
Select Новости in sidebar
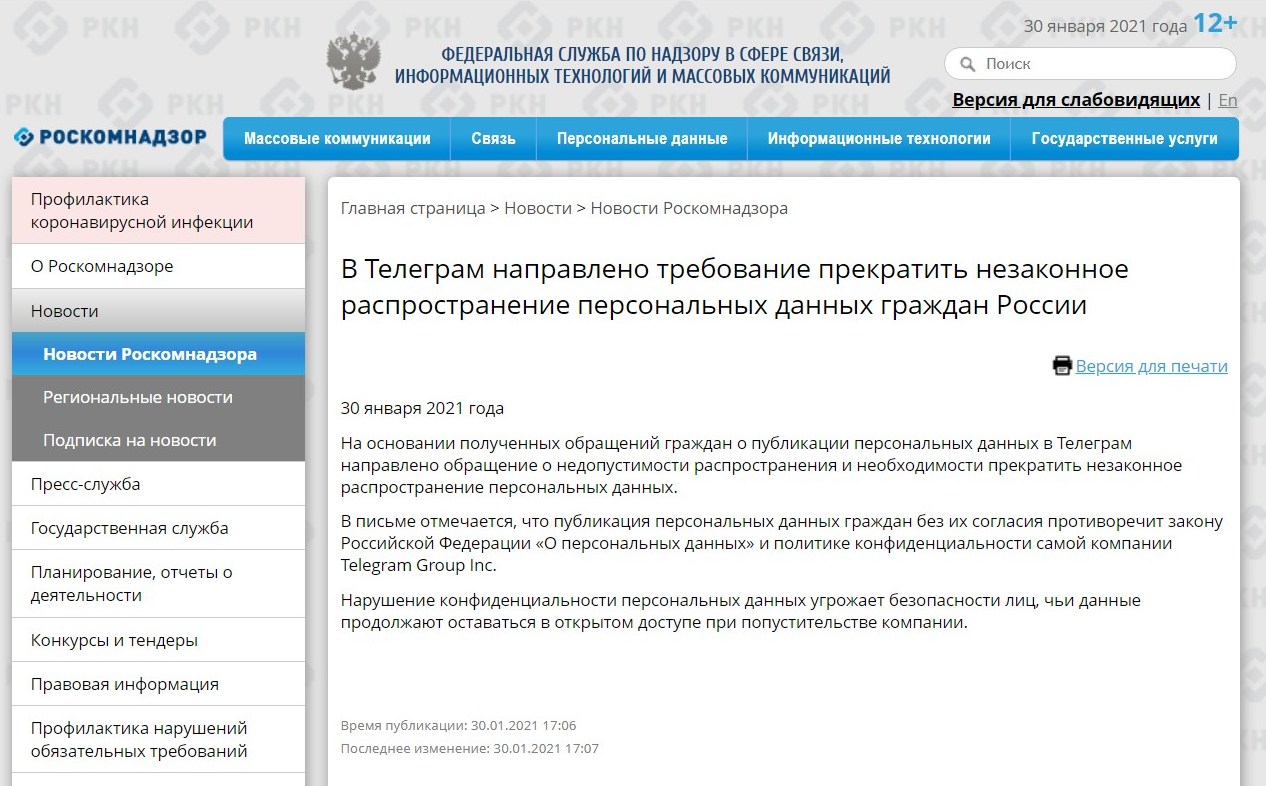[158, 311]
